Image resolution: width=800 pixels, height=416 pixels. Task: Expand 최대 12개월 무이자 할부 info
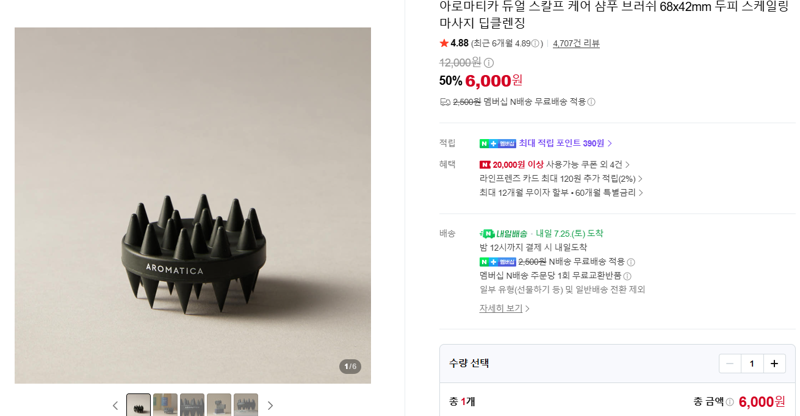561,192
